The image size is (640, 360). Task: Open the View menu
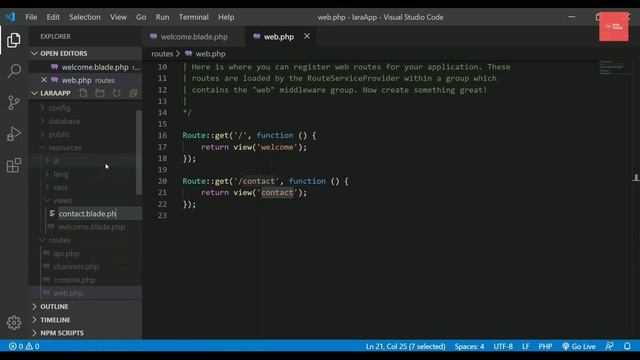pos(118,17)
